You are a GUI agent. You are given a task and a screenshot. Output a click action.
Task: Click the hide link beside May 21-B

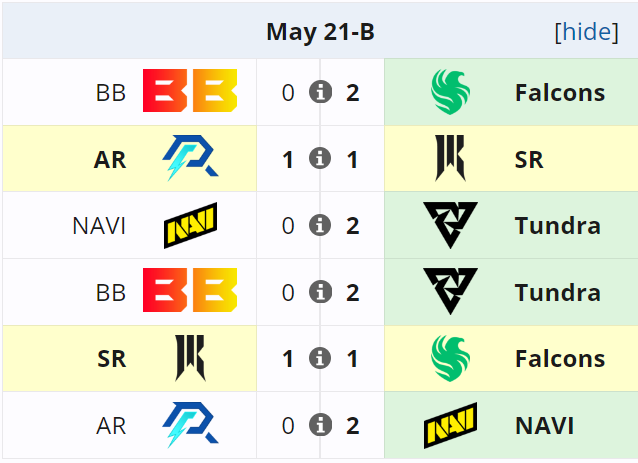[x=586, y=32]
